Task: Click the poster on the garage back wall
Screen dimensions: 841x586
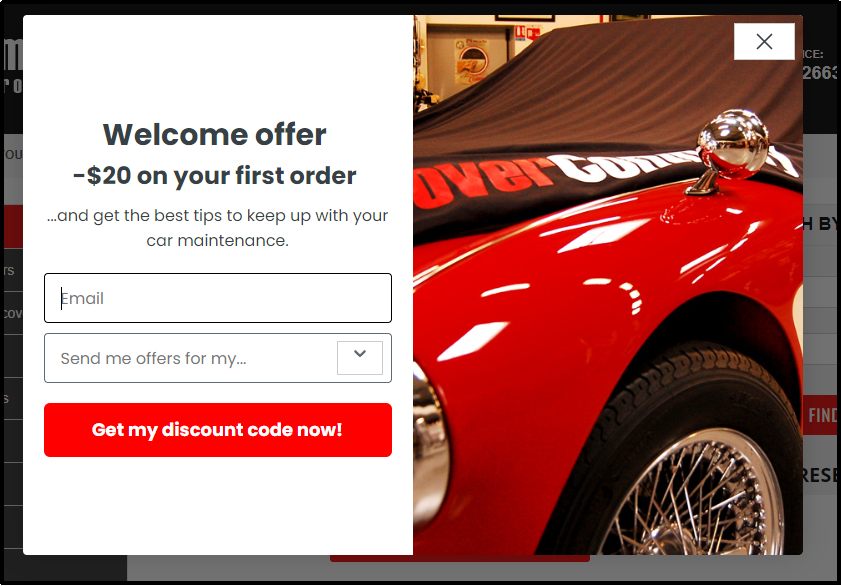Action: [471, 61]
